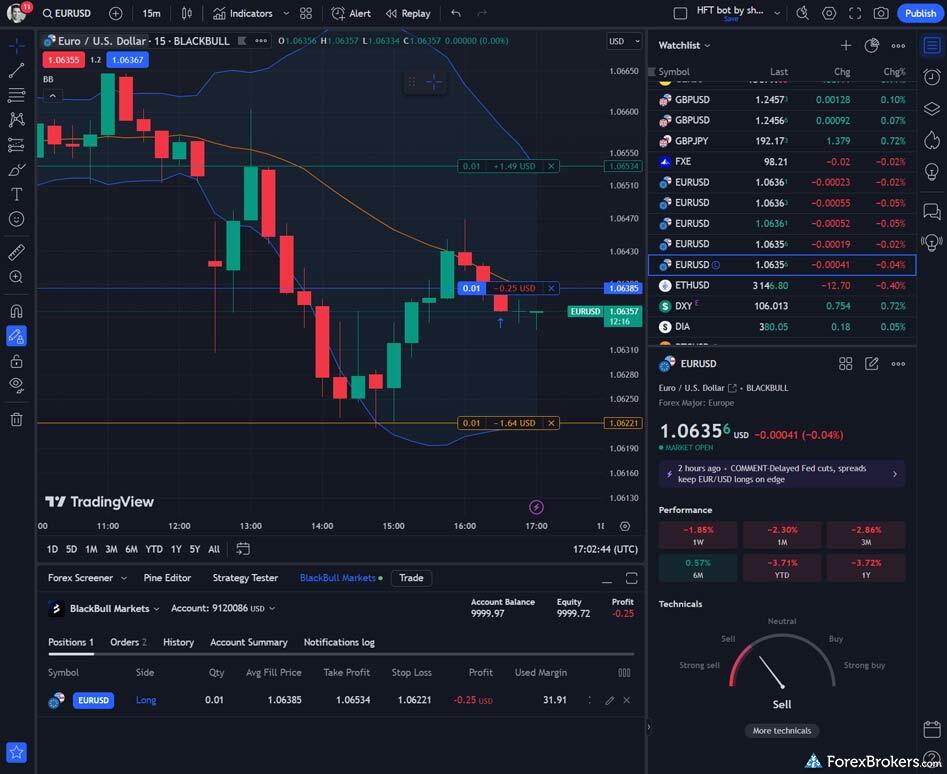Take a chart snapshot with camera icon
This screenshot has height=774, width=947.
click(881, 13)
